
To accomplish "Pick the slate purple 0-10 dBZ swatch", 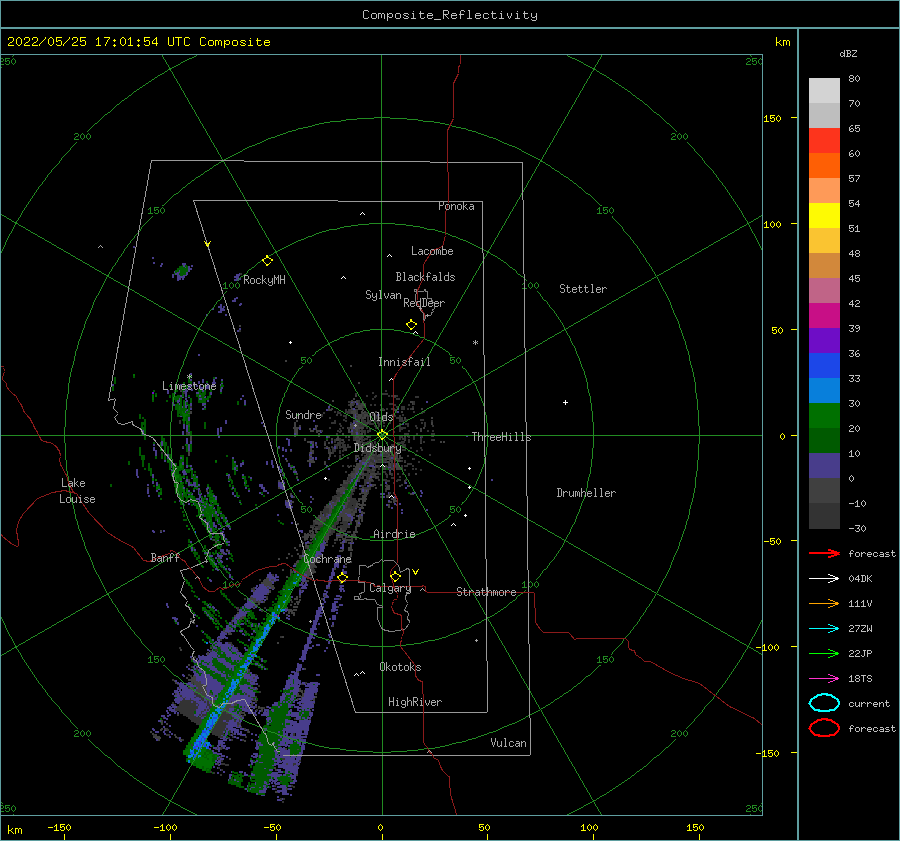I will (824, 466).
